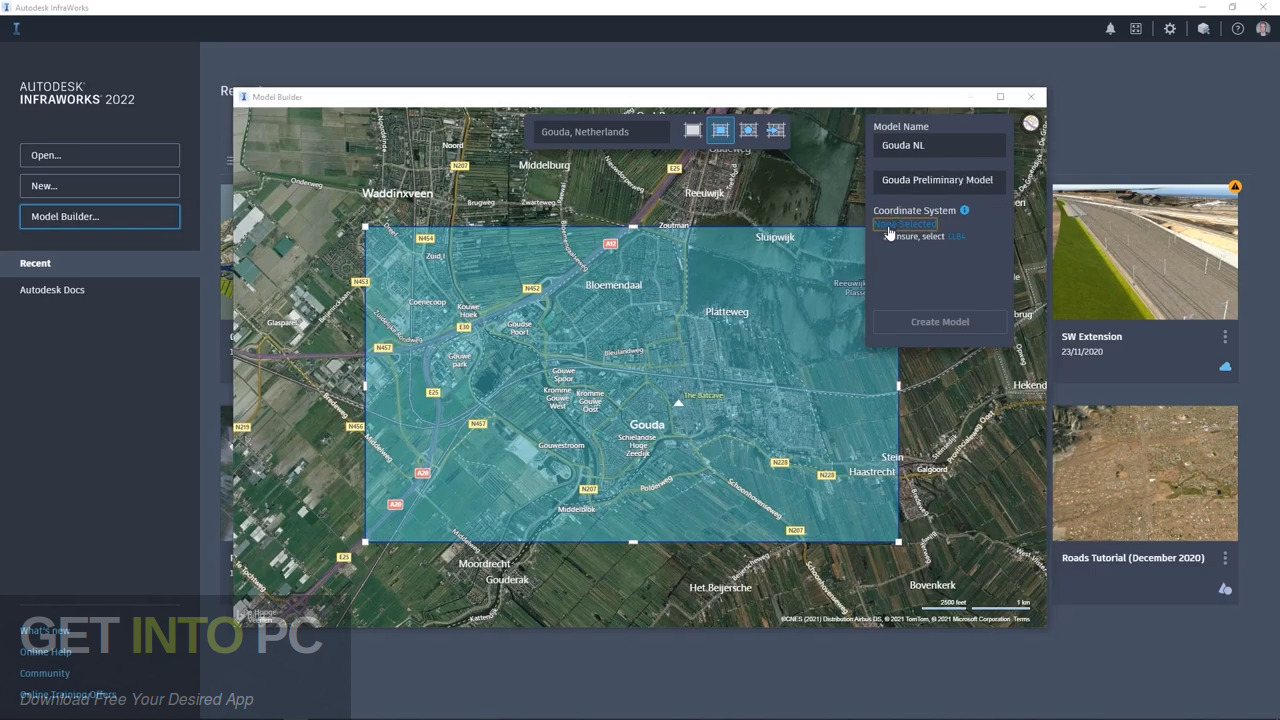Open SW Extension options menu
Viewport: 1280px width, 720px height.
pos(1225,337)
